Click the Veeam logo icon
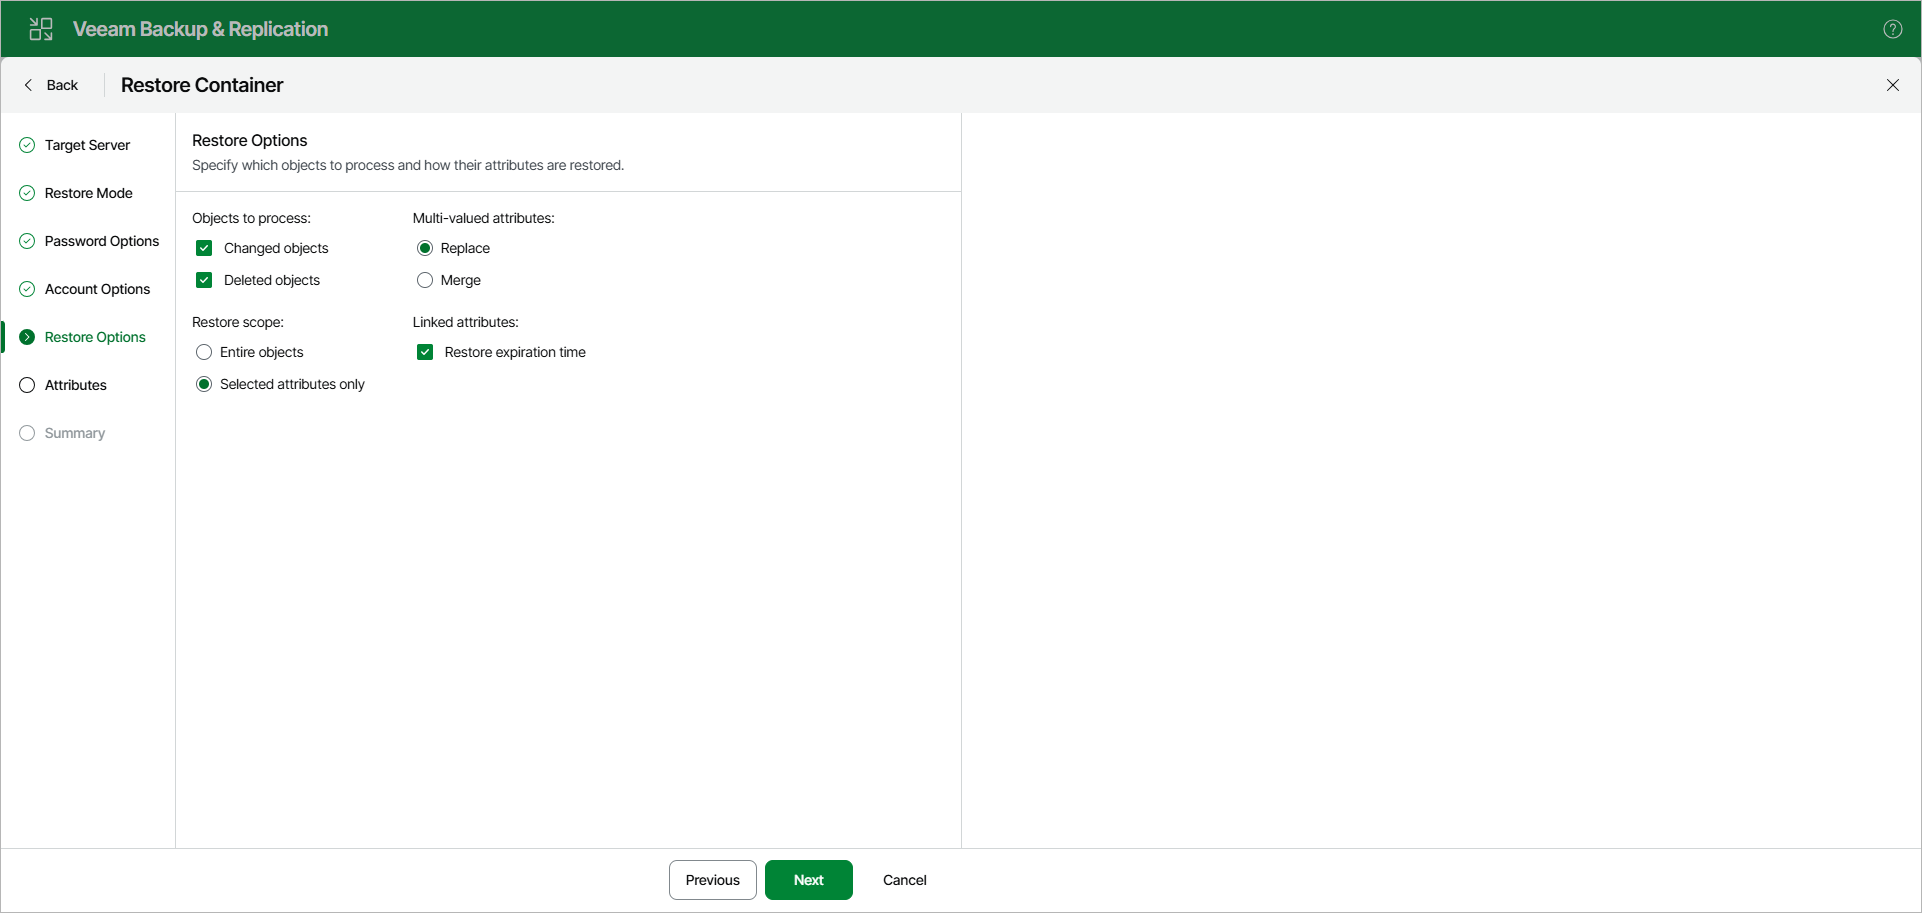1922x913 pixels. (x=41, y=29)
